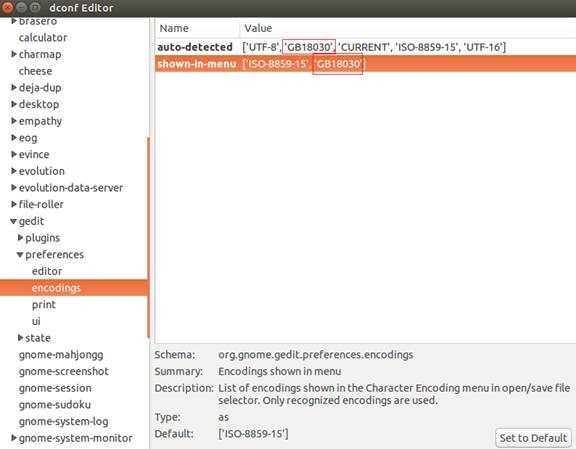The width and height of the screenshot is (576, 449).
Task: Click the type value 'as'
Action: point(223,417)
